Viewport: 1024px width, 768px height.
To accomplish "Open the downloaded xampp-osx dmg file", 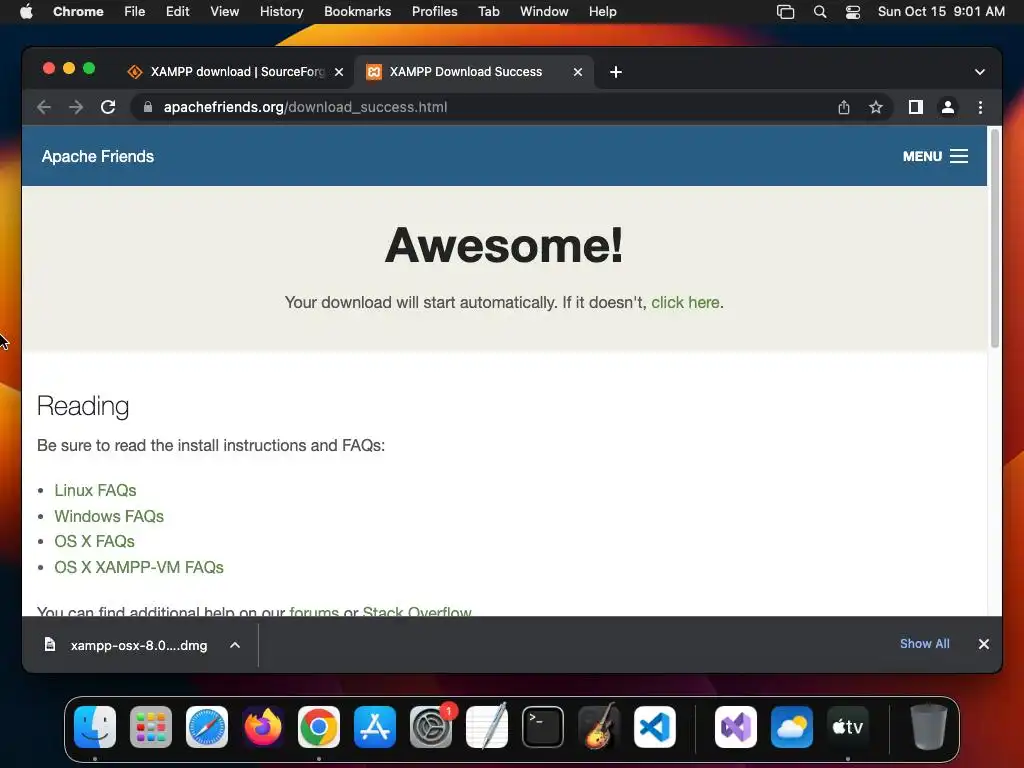I will (125, 645).
